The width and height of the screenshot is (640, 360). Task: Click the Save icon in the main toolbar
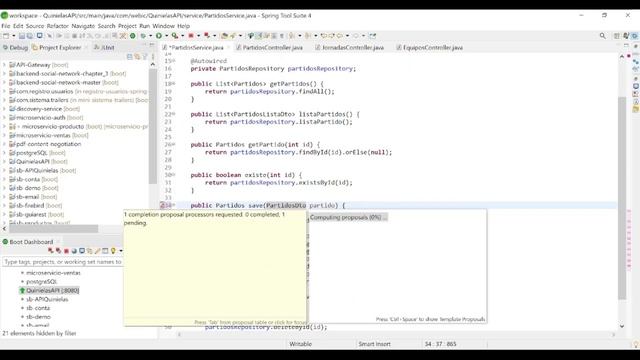pyautogui.click(x=22, y=36)
